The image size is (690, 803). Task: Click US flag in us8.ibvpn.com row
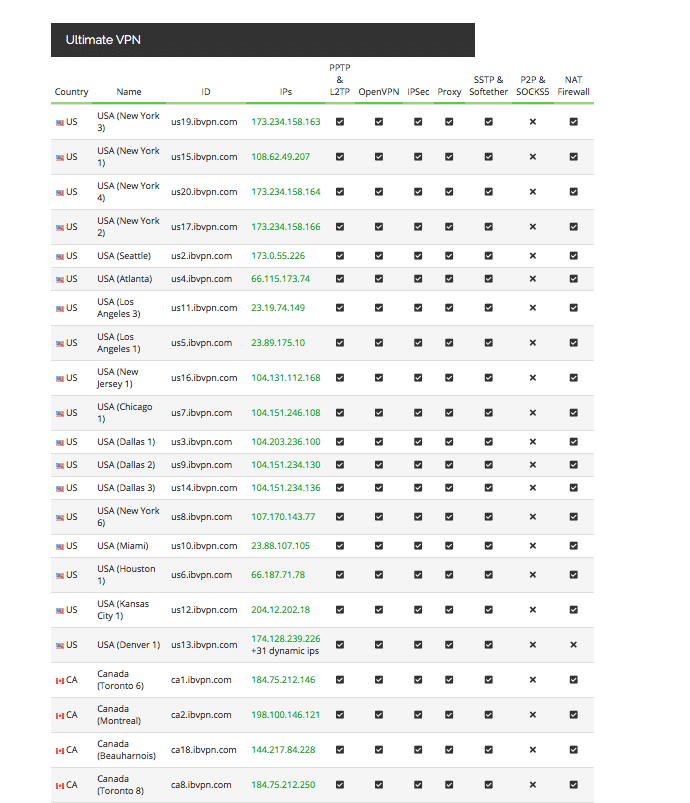pos(60,518)
